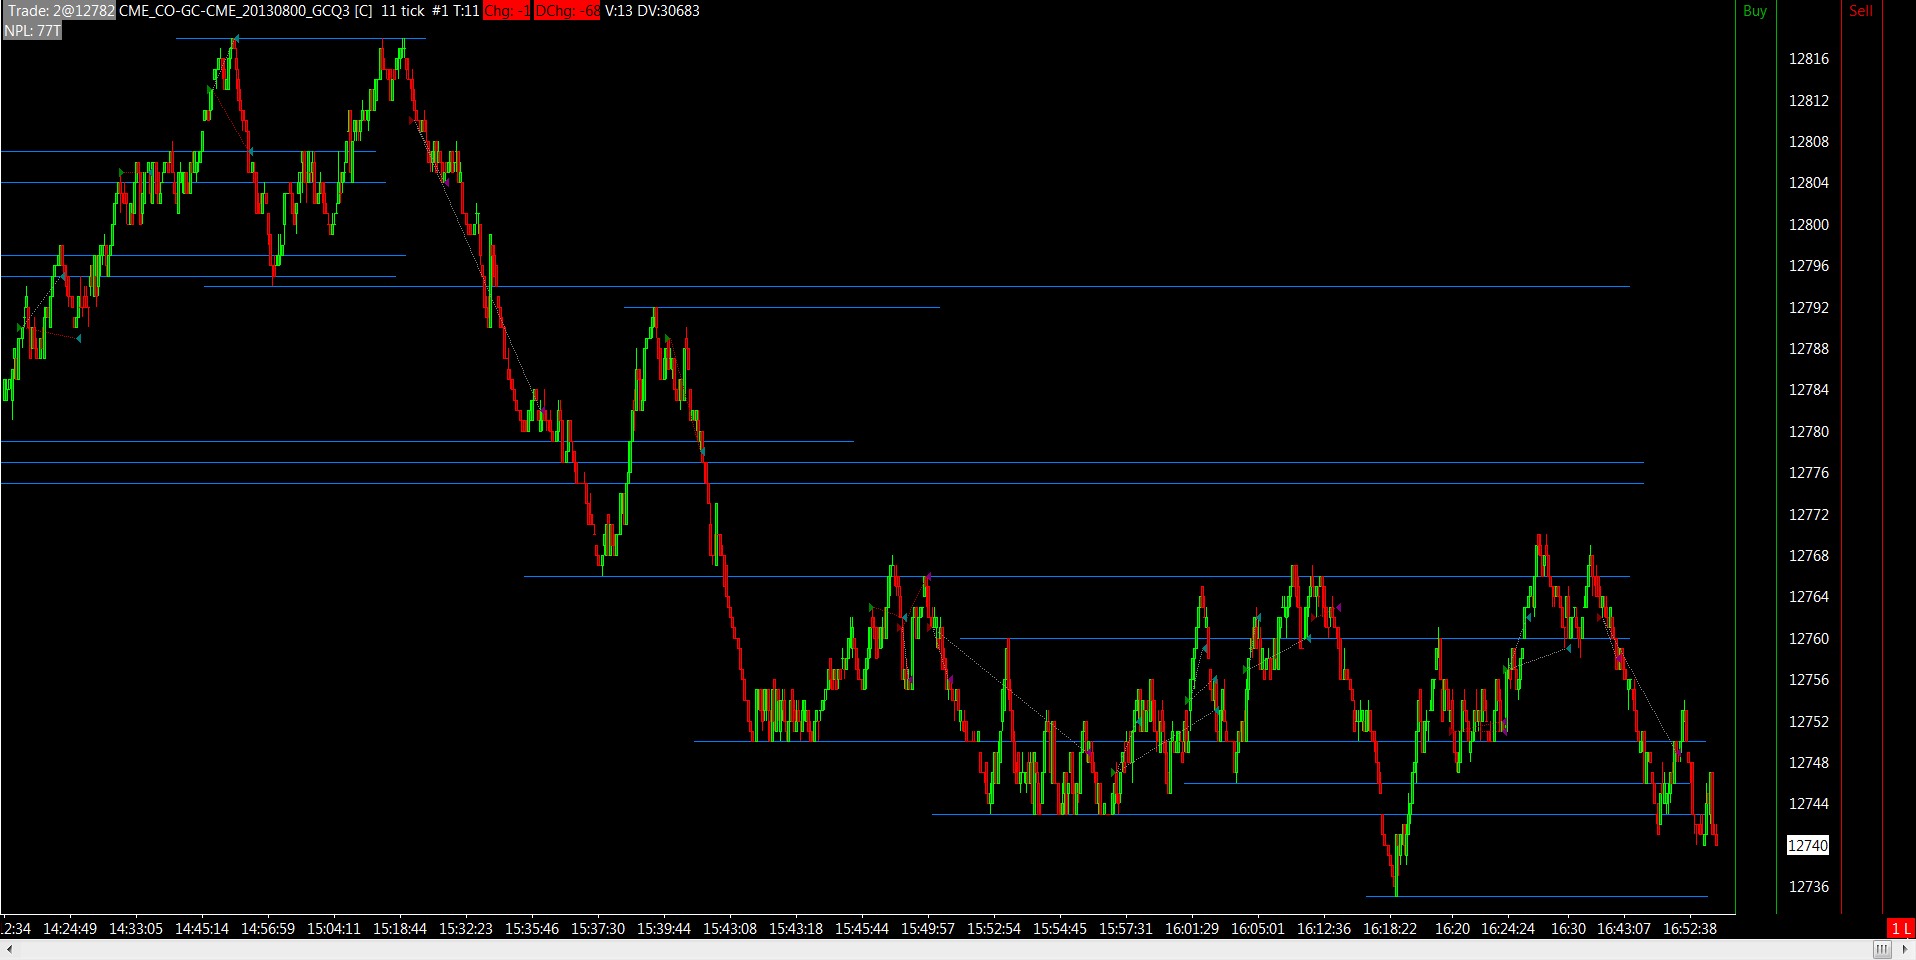Click the 15:43:08 time axis label
The width and height of the screenshot is (1916, 960).
pyautogui.click(x=730, y=929)
